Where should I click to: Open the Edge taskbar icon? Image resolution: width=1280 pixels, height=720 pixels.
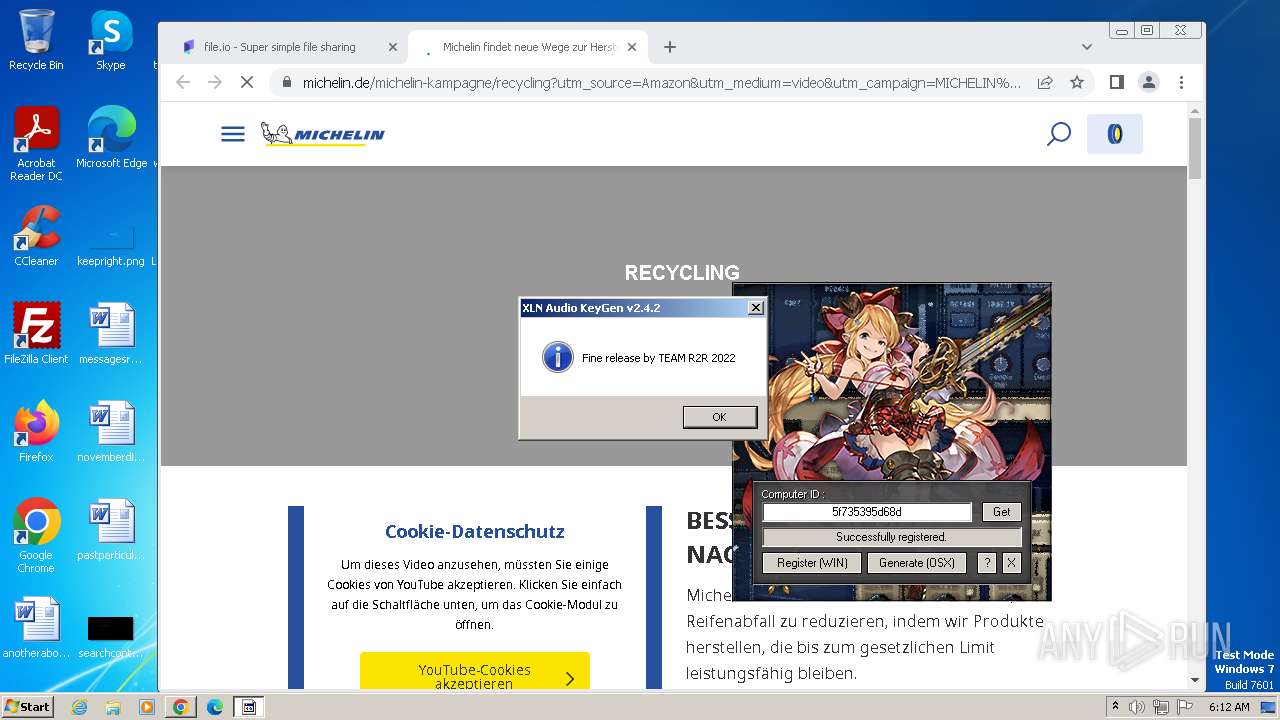pos(214,707)
